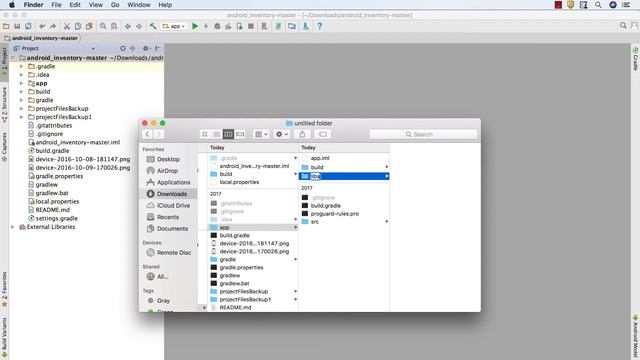Image resolution: width=640 pixels, height=360 pixels.
Task: Click the Undo arrow in toolbar
Action: (x=42, y=26)
